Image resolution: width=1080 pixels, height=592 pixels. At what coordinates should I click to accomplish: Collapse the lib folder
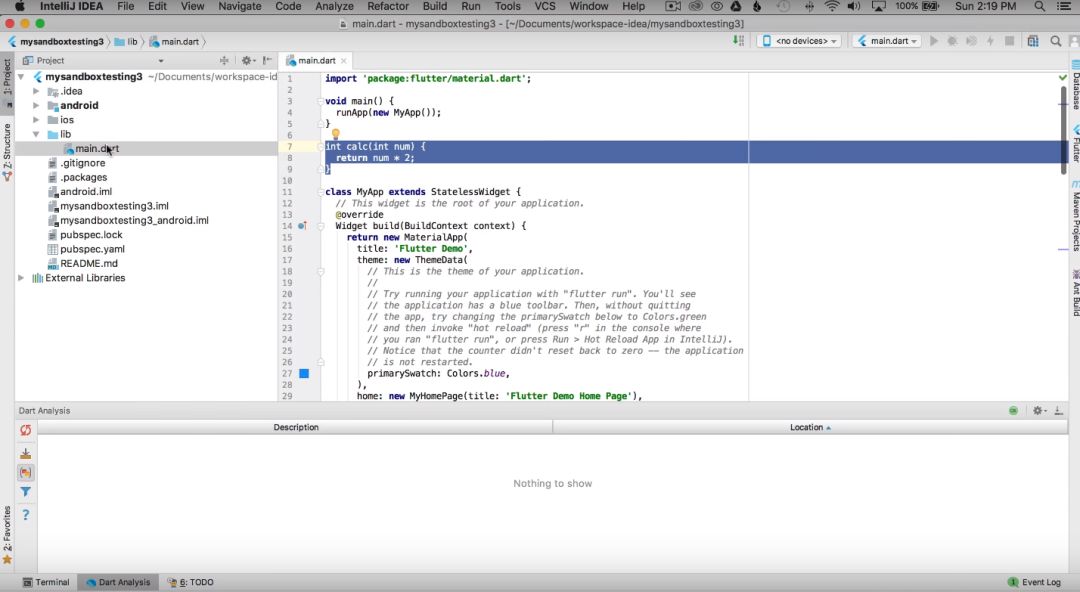[36, 134]
